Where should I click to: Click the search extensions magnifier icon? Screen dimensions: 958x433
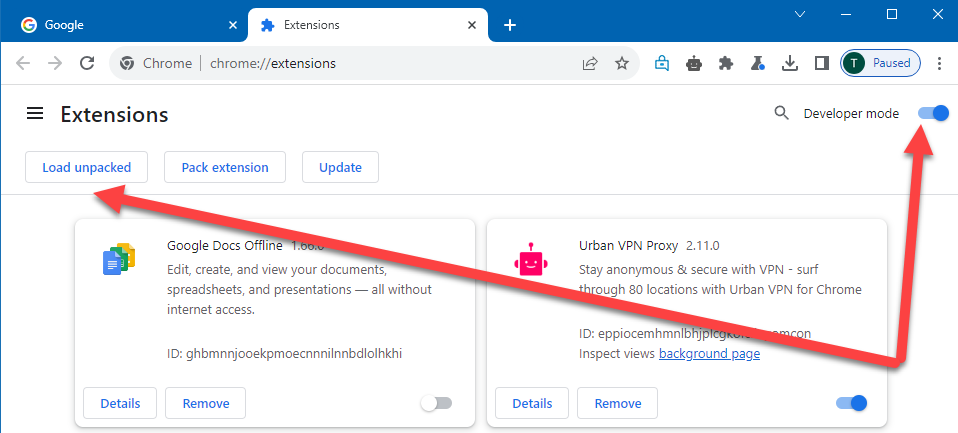(782, 114)
